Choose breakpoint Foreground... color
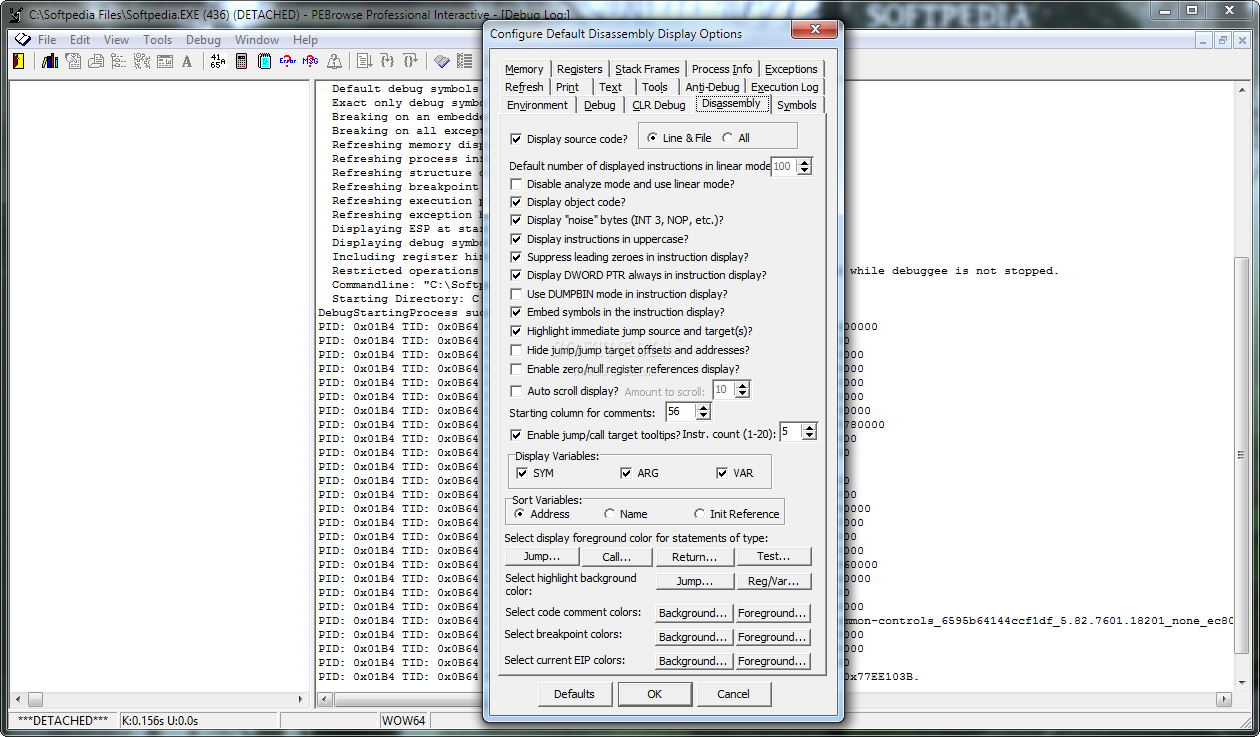Viewport: 1260px width, 737px height. [x=773, y=637]
